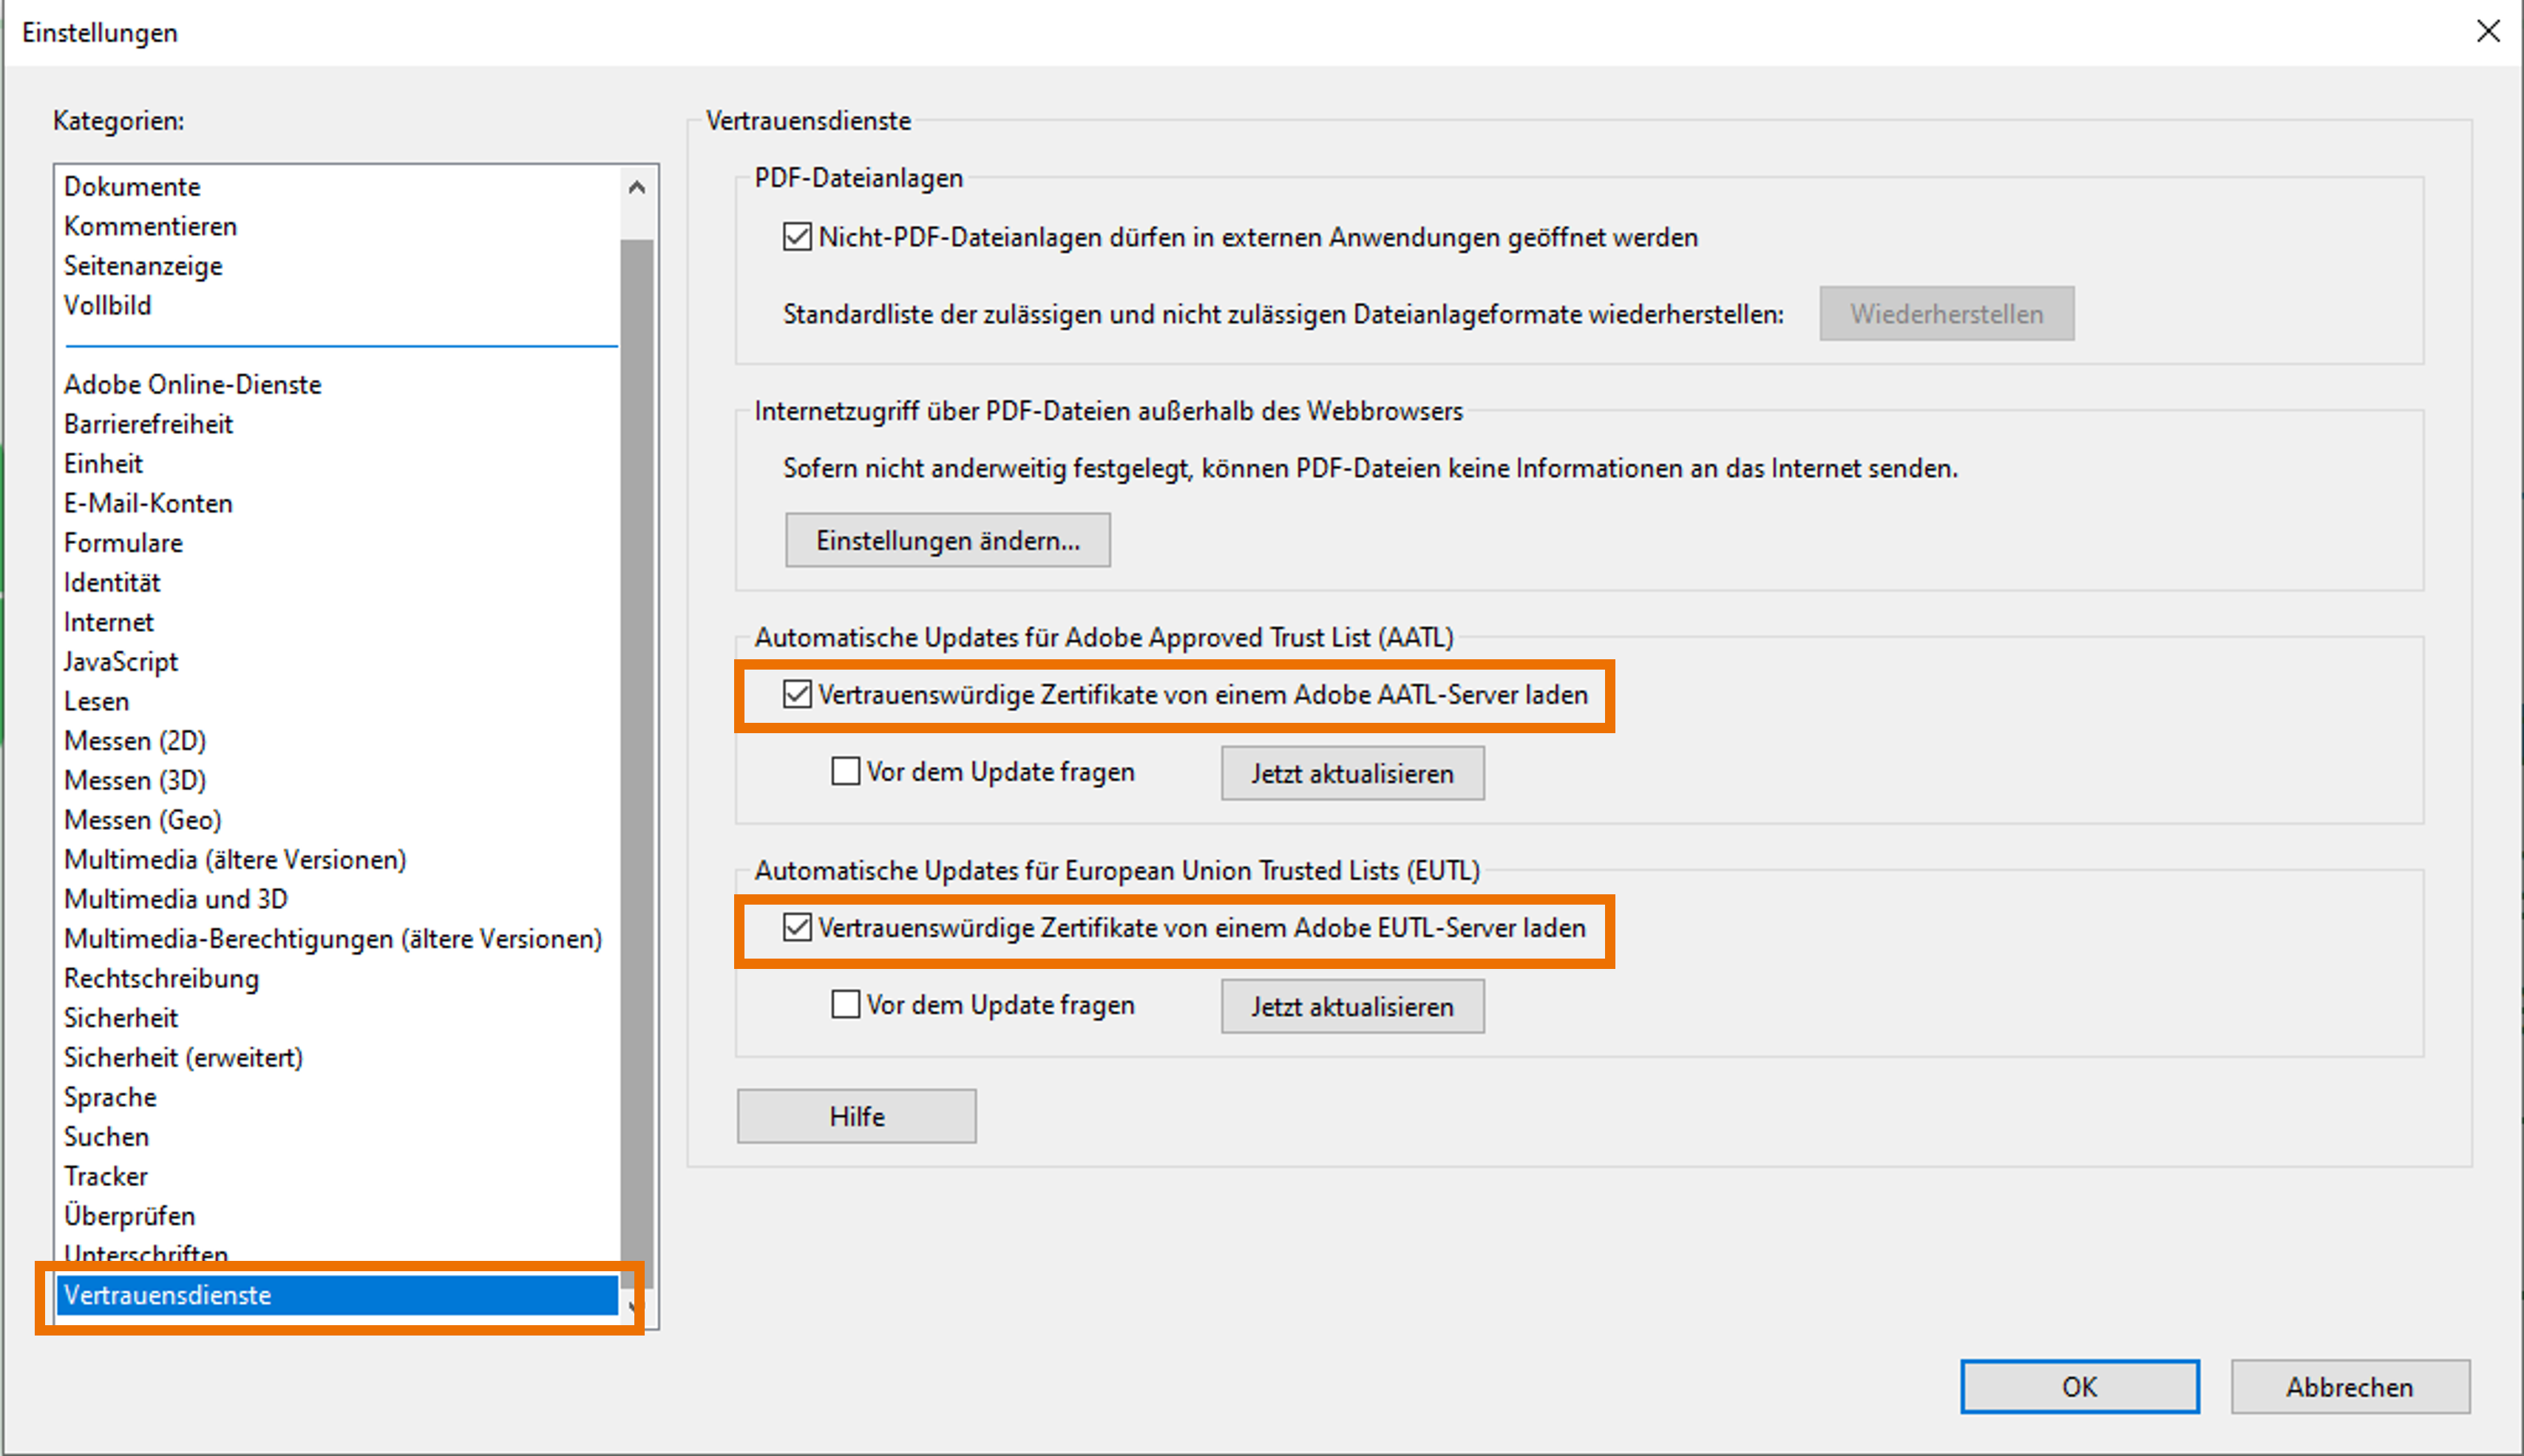Select the Vollbild category
Image resolution: width=2524 pixels, height=1456 pixels.
pyautogui.click(x=108, y=306)
